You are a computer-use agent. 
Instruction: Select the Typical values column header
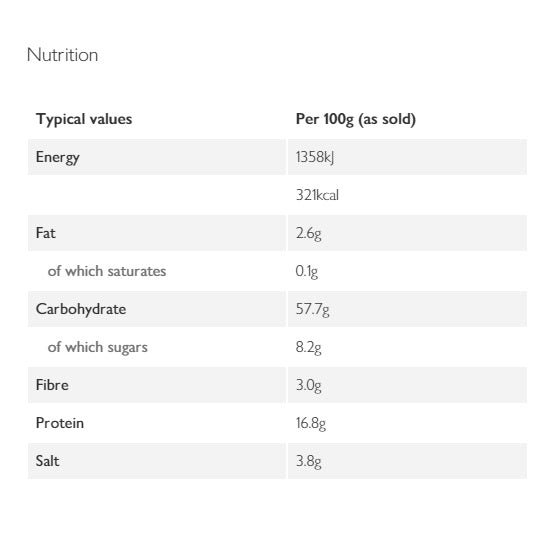tap(84, 119)
